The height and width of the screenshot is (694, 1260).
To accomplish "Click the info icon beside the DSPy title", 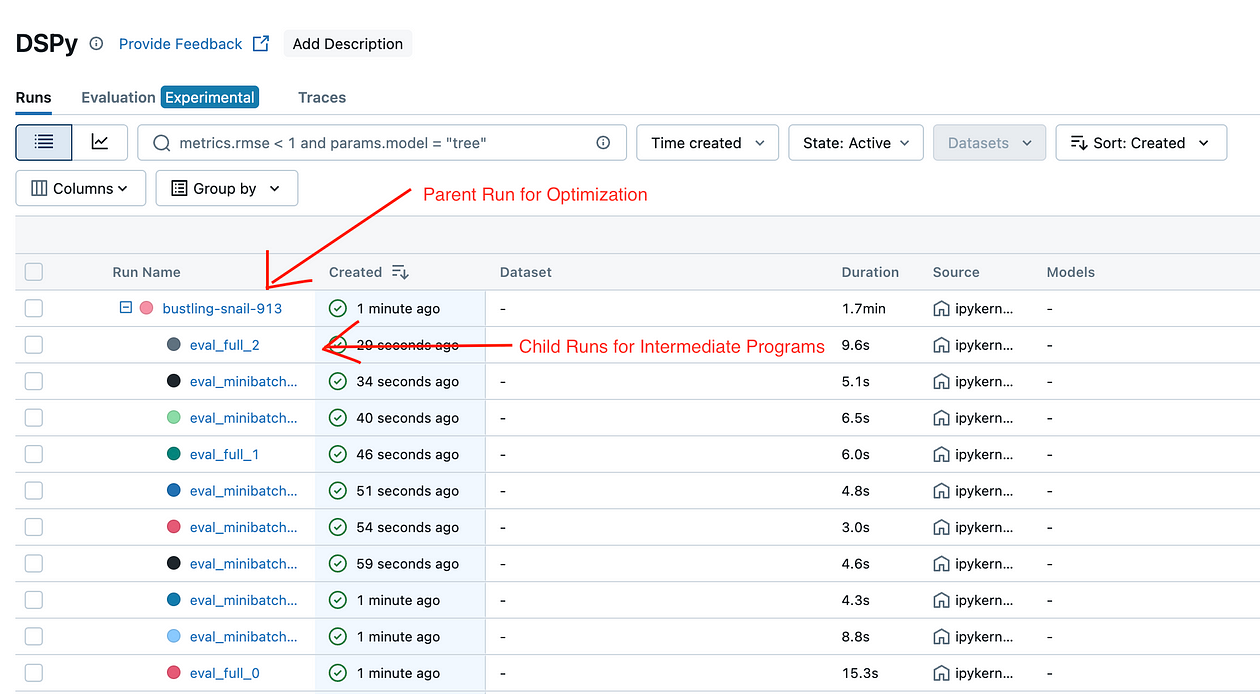I will coord(95,43).
